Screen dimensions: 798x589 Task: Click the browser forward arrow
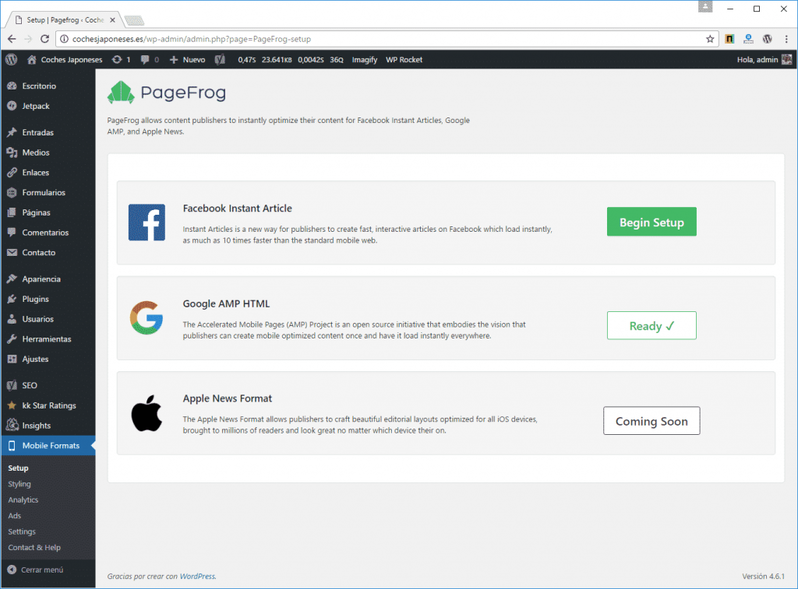tap(28, 39)
